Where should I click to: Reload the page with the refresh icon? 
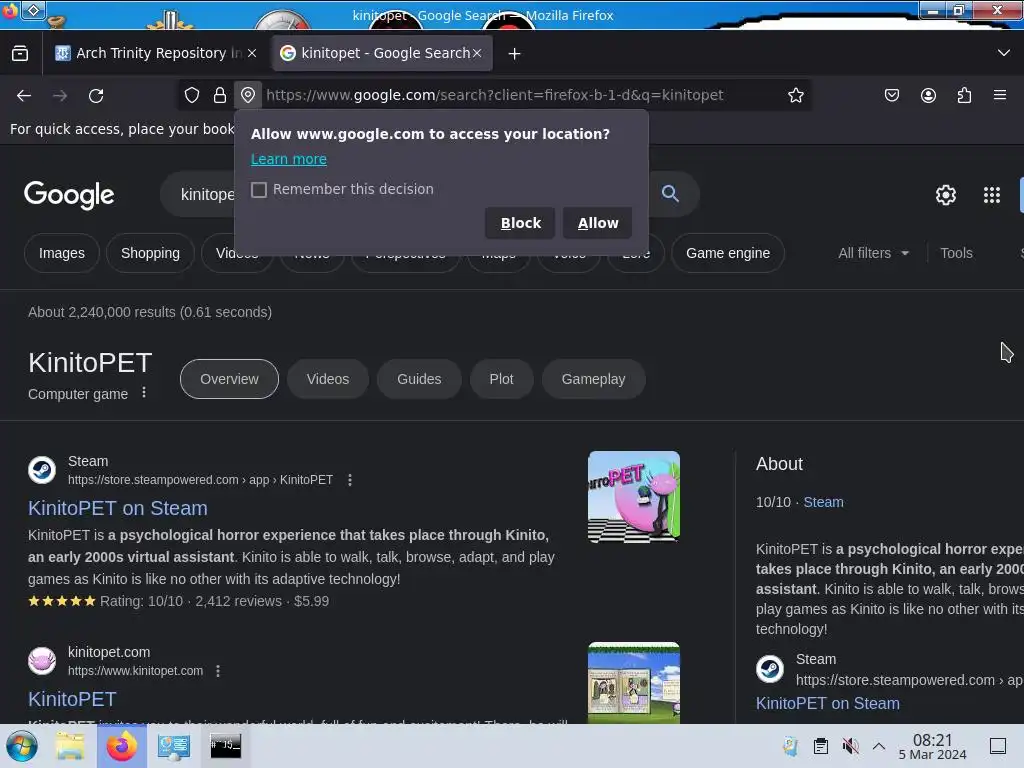pyautogui.click(x=96, y=96)
